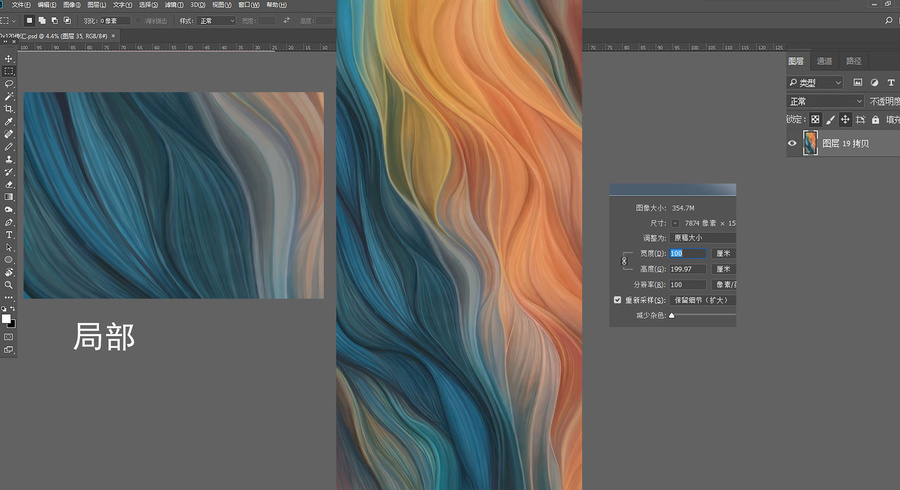This screenshot has height=490, width=900.
Task: Select the Gradient tool
Action: tap(9, 197)
